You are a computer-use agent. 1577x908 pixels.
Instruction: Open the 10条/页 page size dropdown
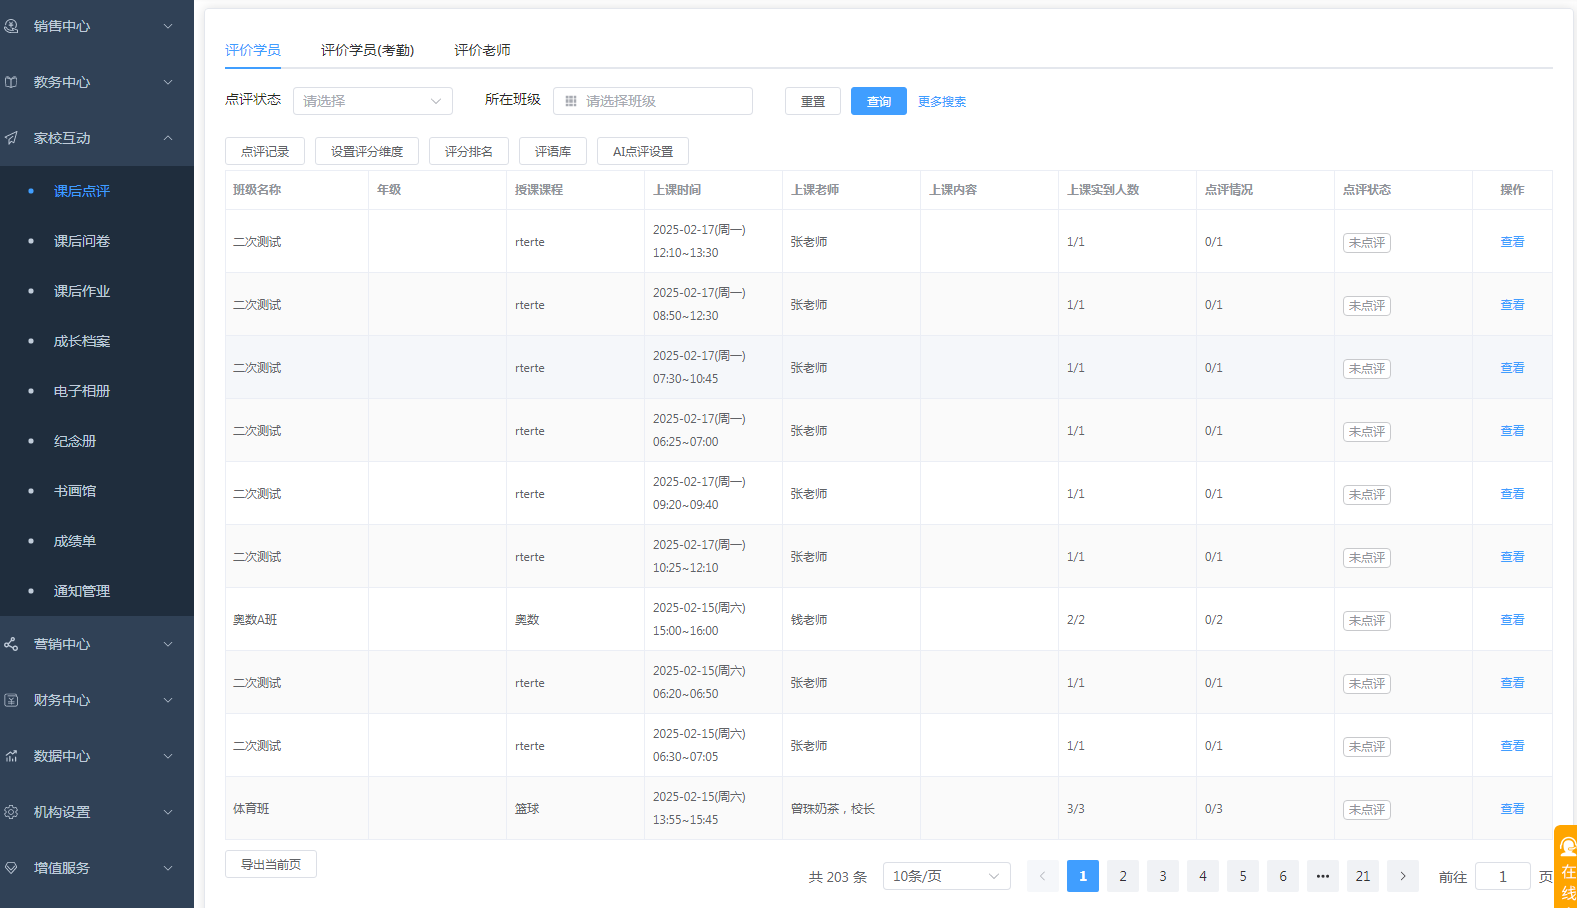click(946, 876)
